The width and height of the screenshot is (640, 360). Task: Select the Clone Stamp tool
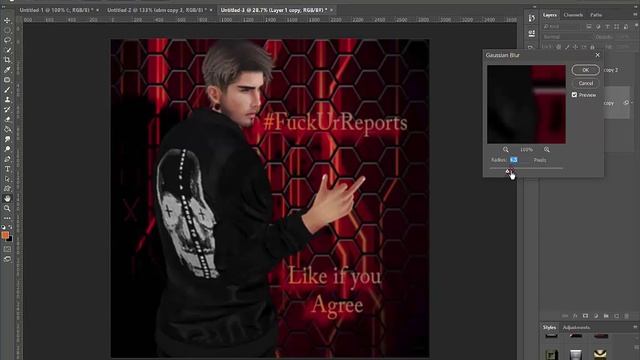pos(7,100)
